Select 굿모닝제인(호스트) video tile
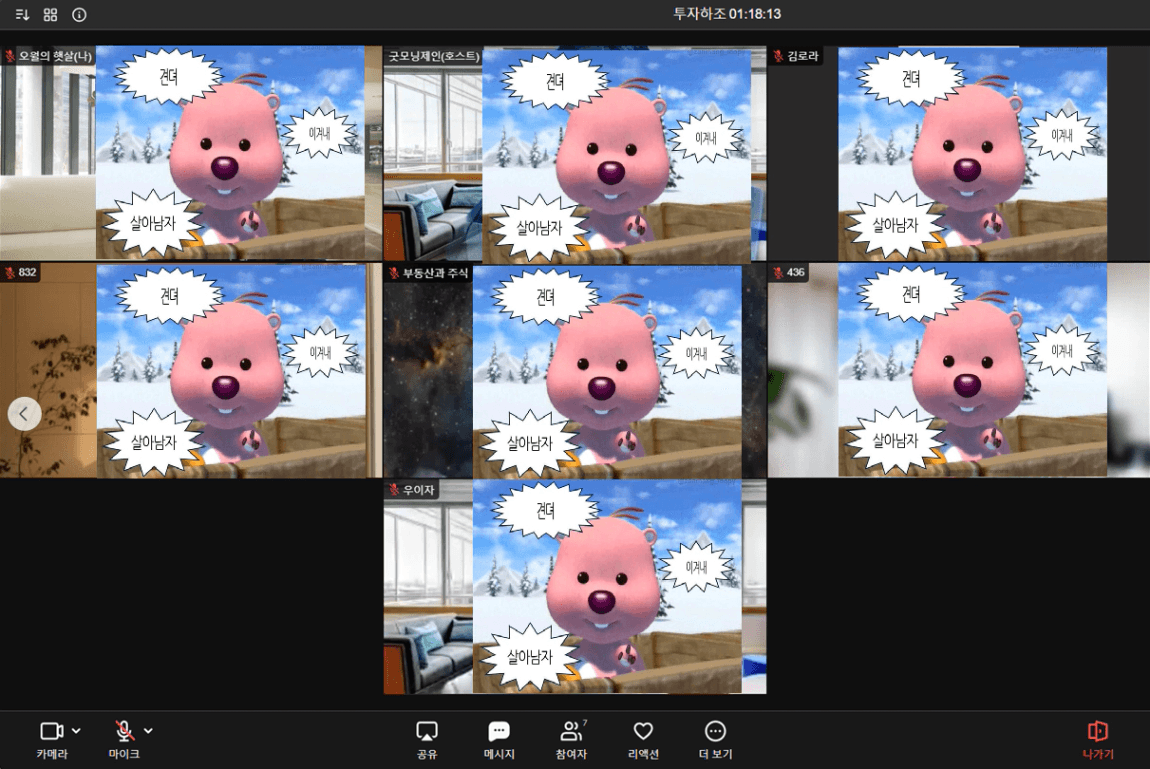 pyautogui.click(x=575, y=155)
